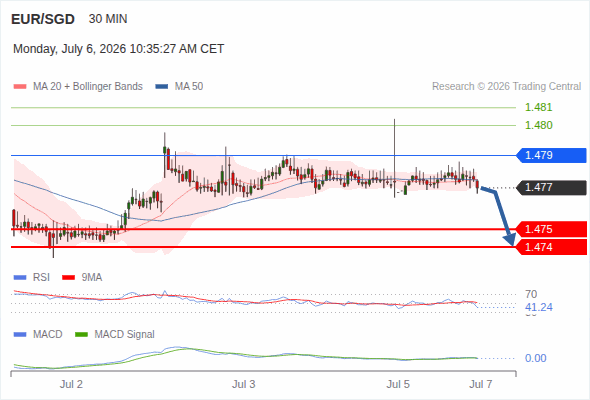
Task: Click the 1.481 resistance level label
Action: click(x=539, y=108)
